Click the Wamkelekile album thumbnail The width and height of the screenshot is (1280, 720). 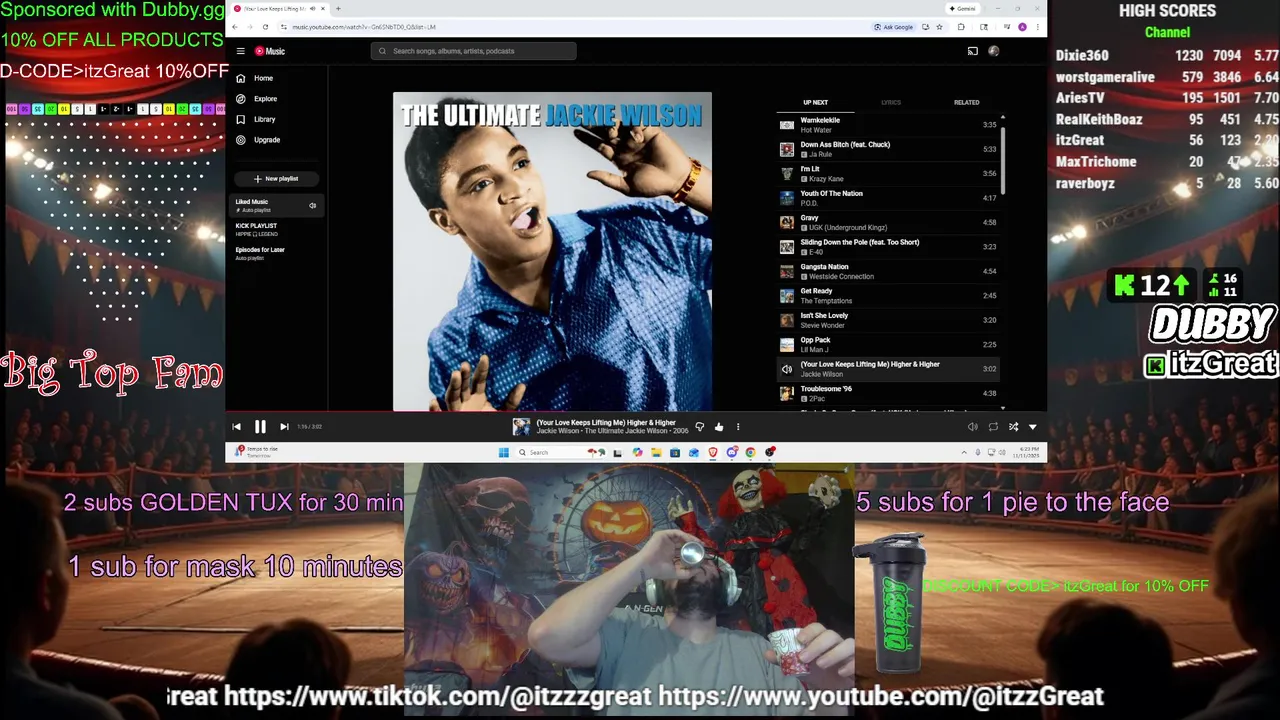tap(787, 125)
